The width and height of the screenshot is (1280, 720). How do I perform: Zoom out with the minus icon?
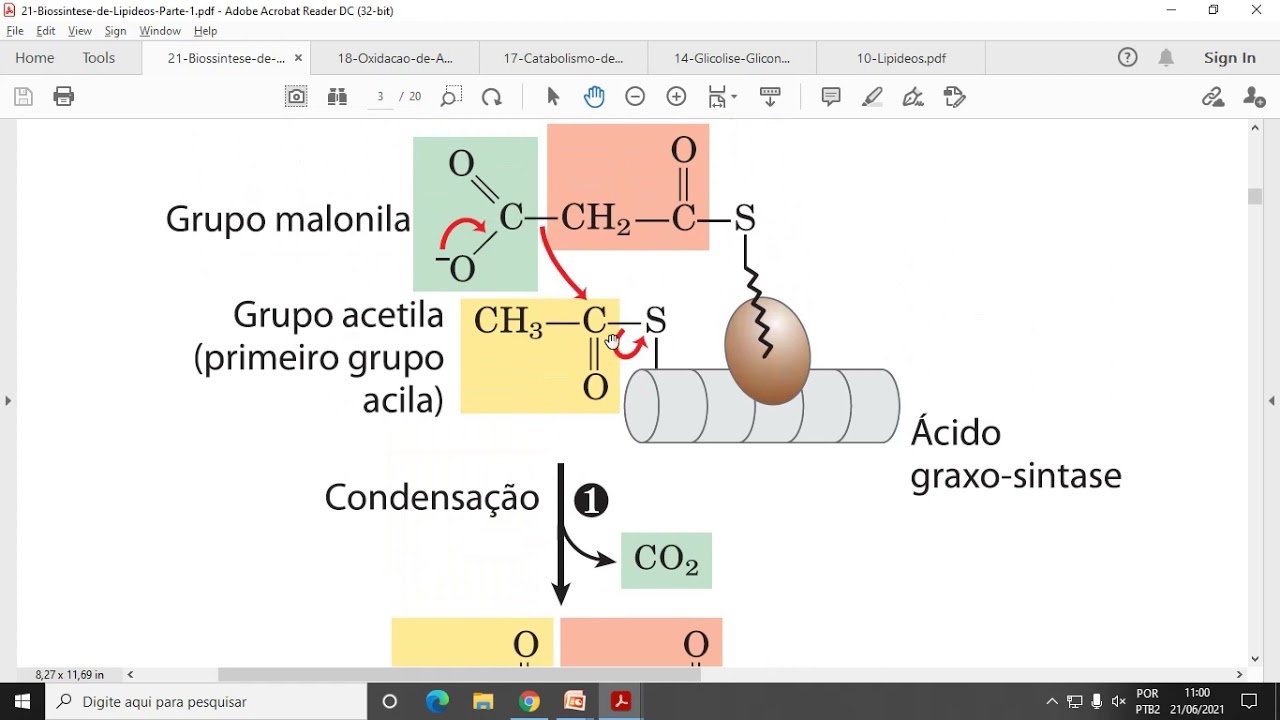coord(635,97)
